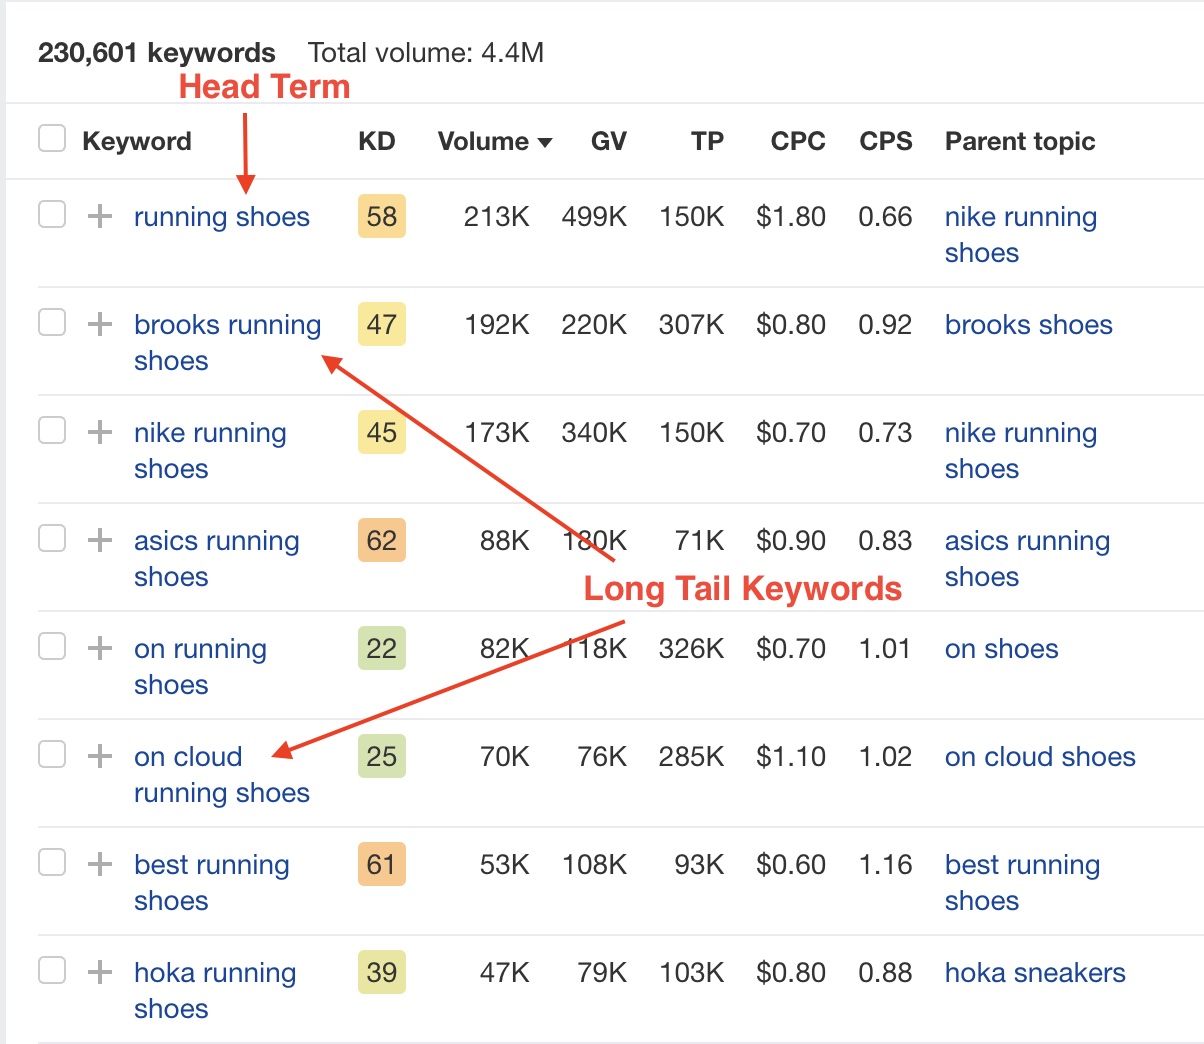
Task: Check the running shoes row checkbox
Action: (52, 214)
